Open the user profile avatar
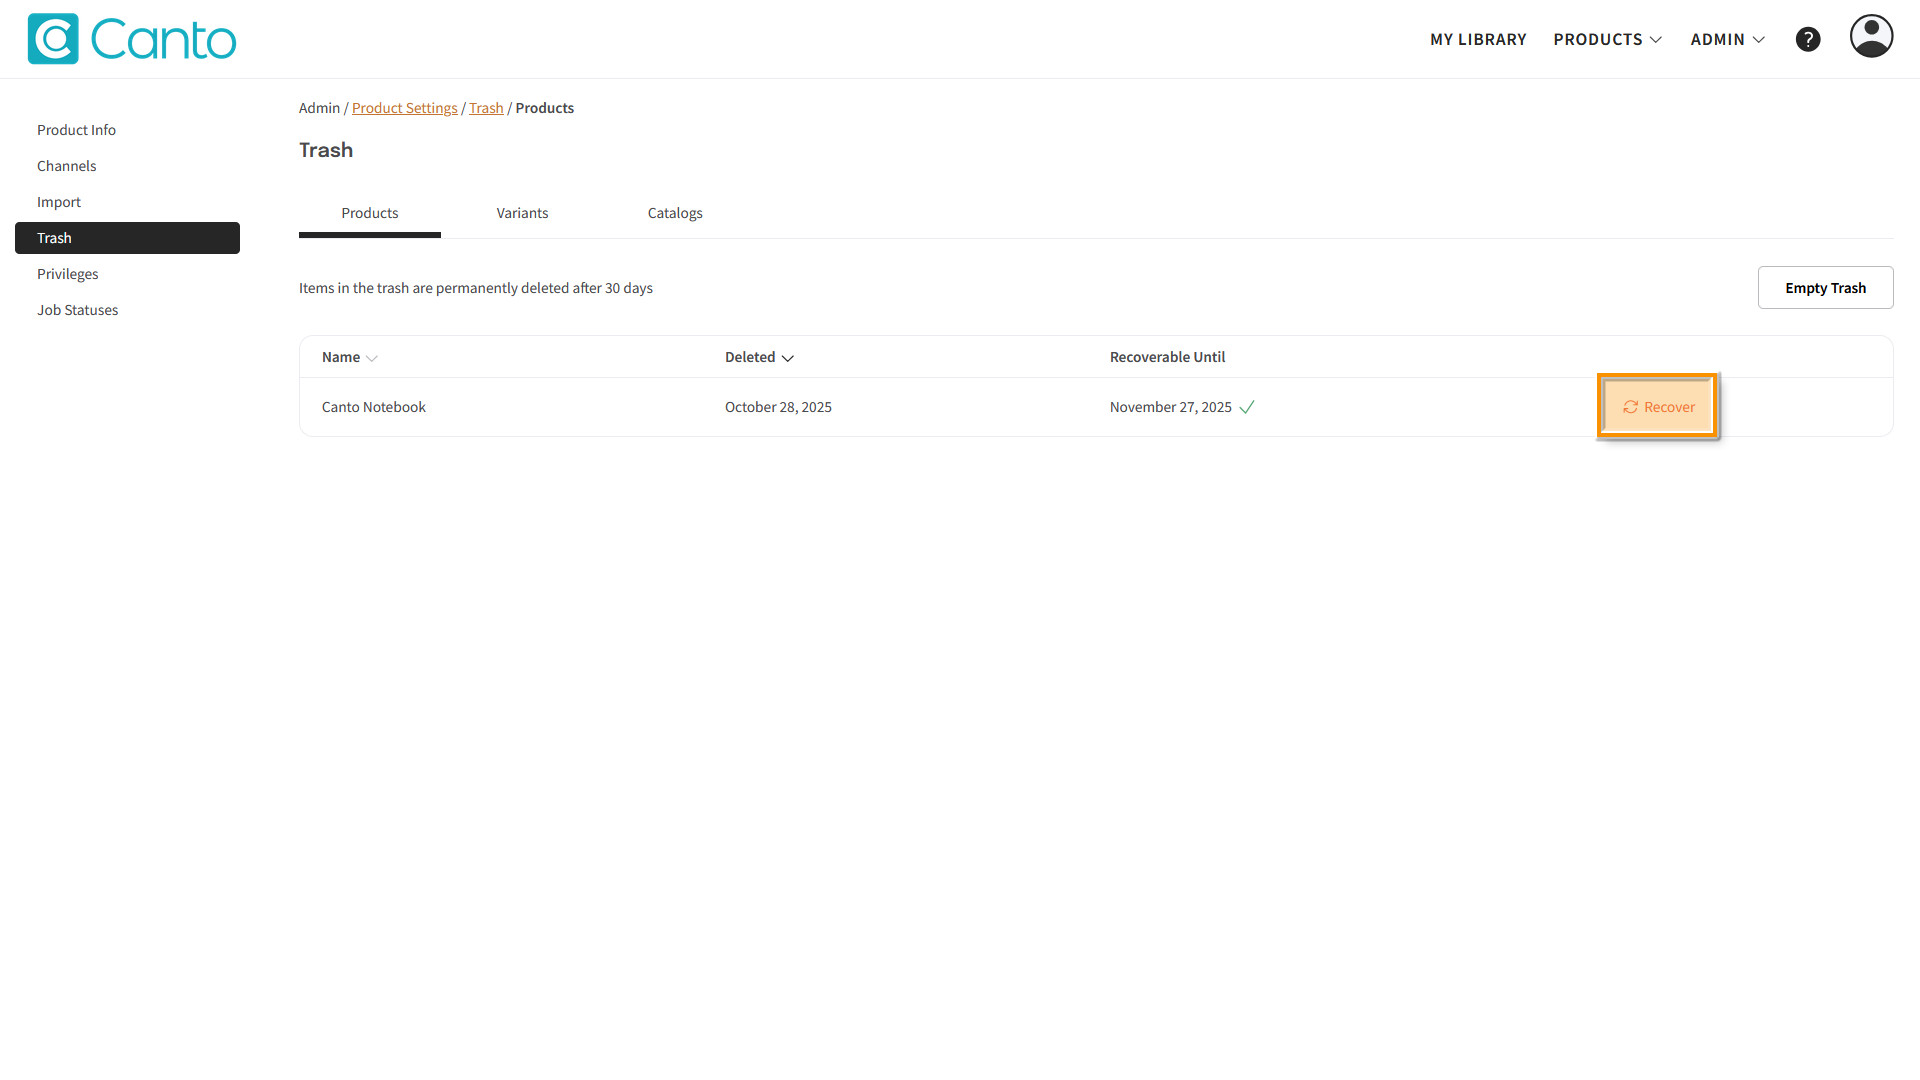This screenshot has width=1920, height=1080. pos(1871,36)
